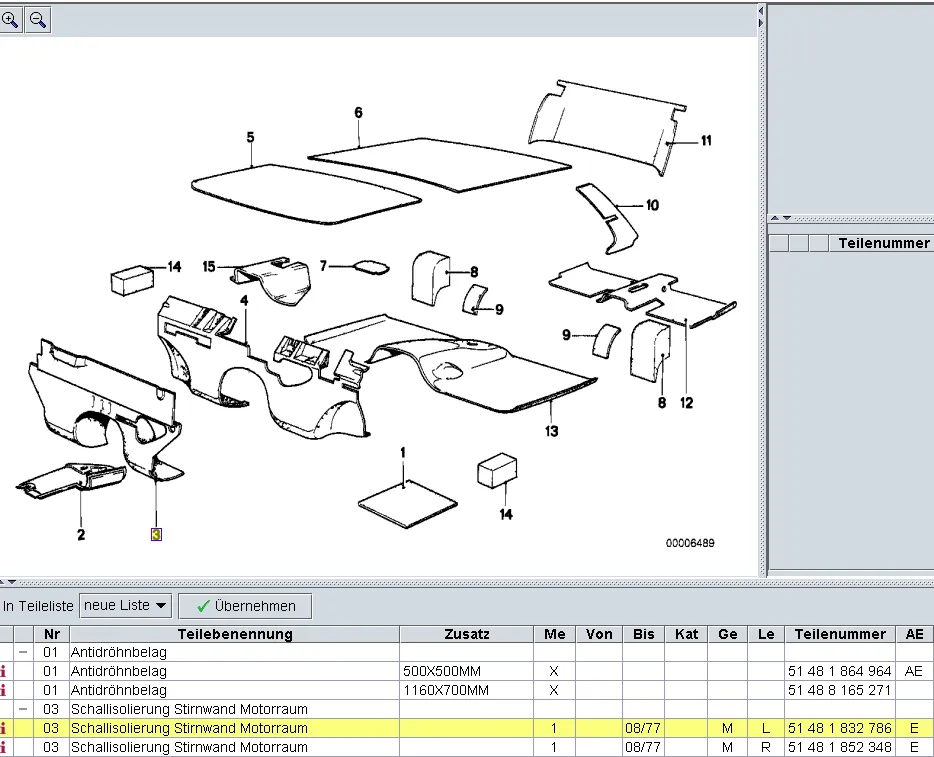Screen dimensions: 934x757
Task: Click info icon for part 51 48 1 852 348
Action: point(4,747)
